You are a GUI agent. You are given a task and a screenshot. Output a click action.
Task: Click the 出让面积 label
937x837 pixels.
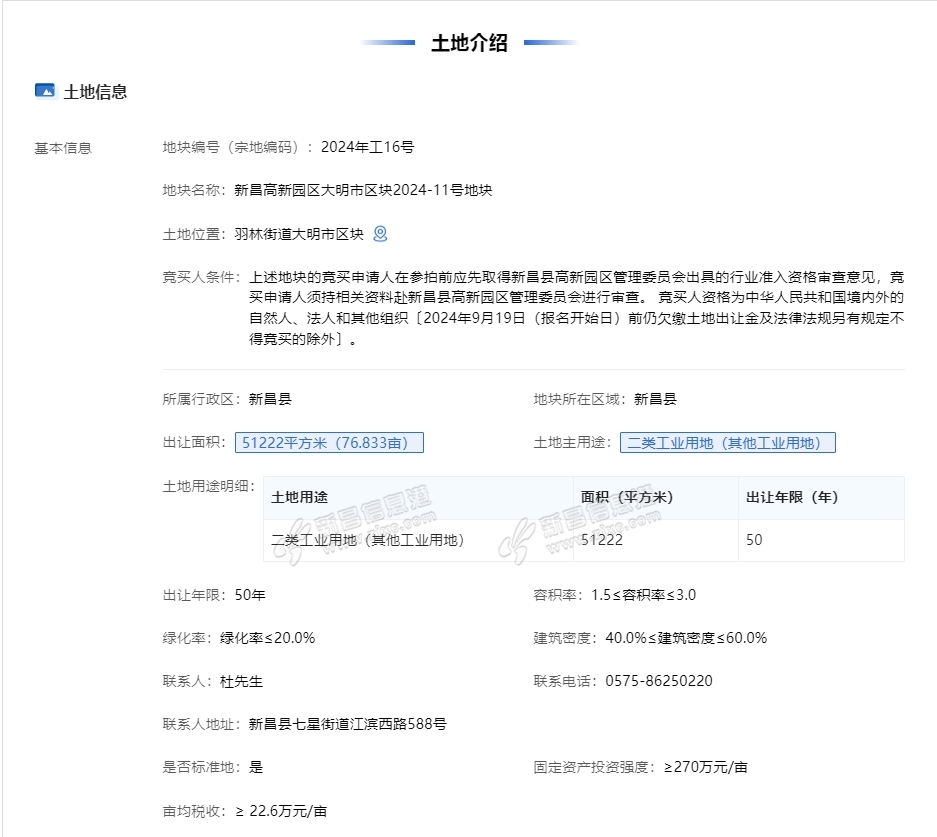195,443
